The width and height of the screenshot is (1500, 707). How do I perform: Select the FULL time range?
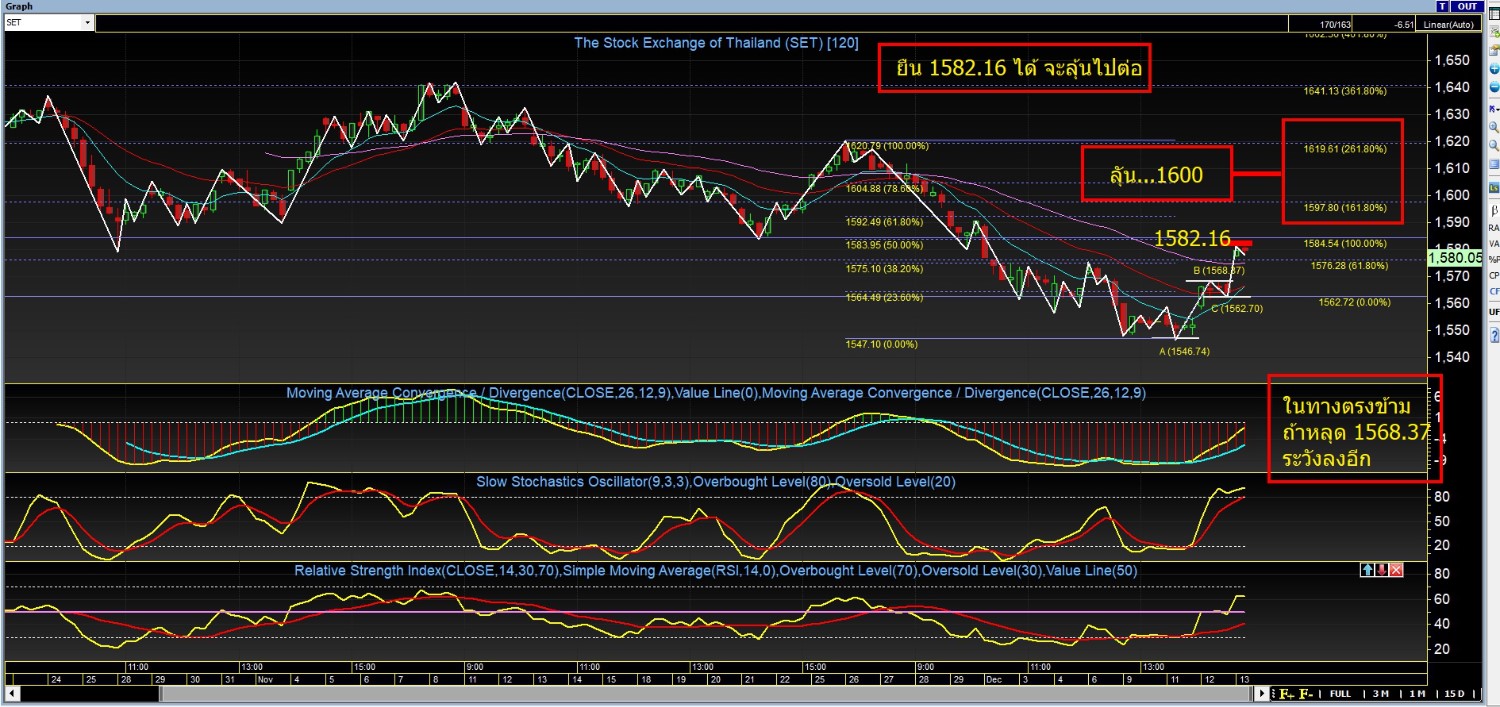[1340, 693]
